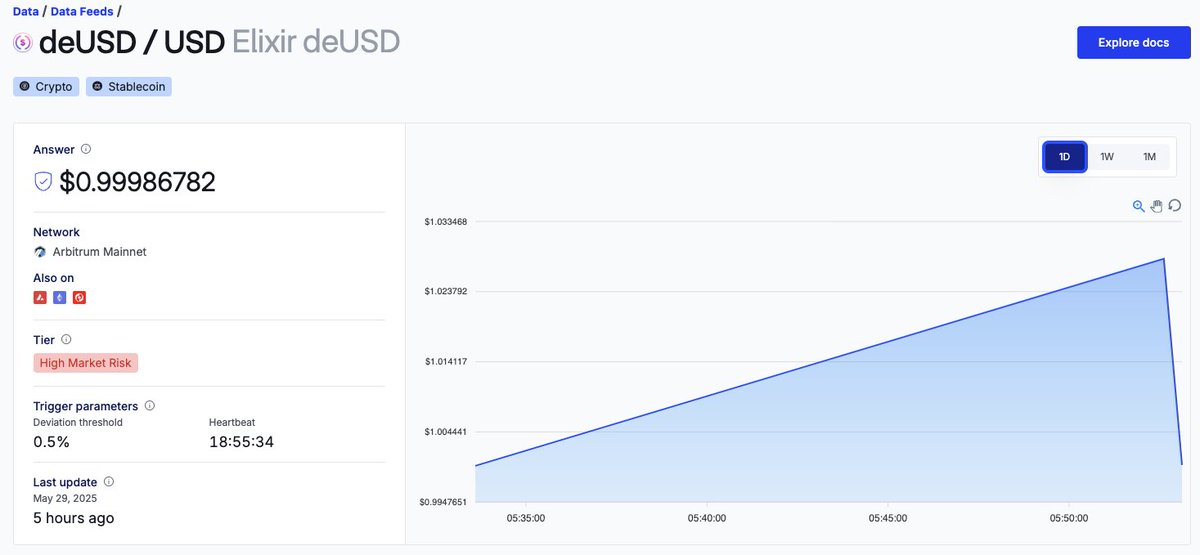The image size is (1200, 555).
Task: Show the Tier info tooltip icon
Action: tap(66, 340)
